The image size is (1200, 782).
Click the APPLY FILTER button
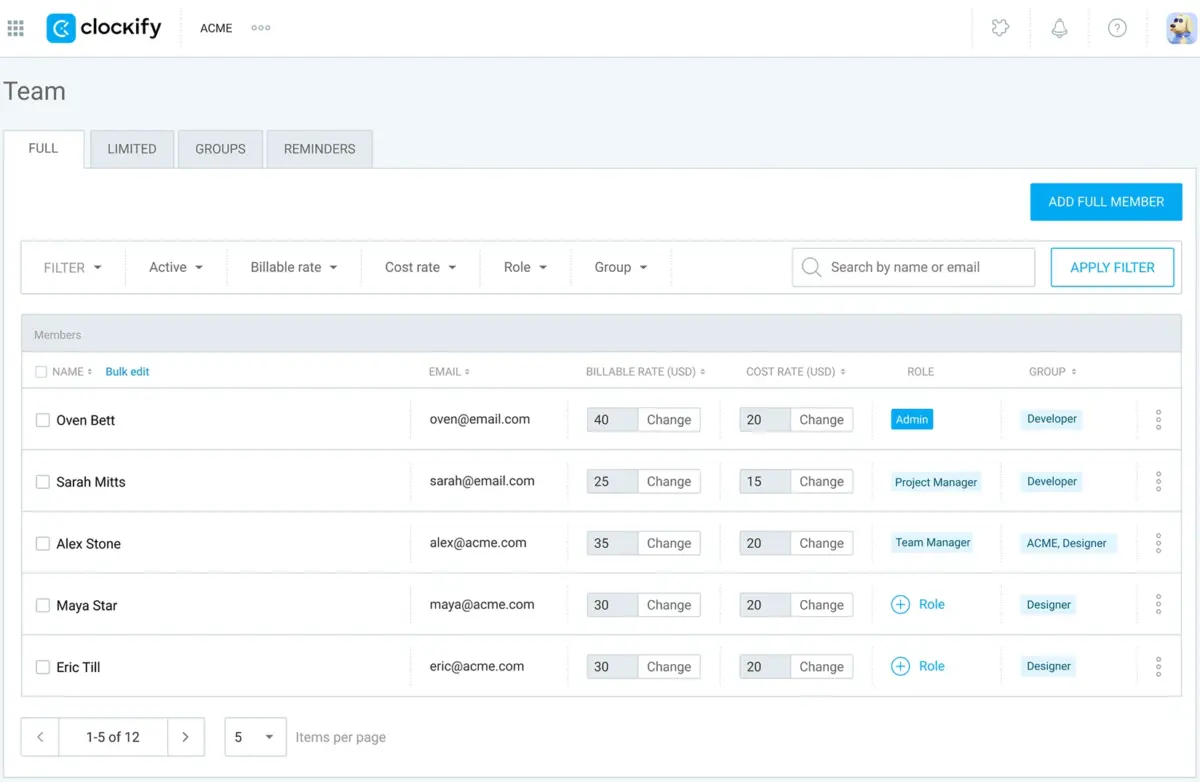click(1112, 267)
